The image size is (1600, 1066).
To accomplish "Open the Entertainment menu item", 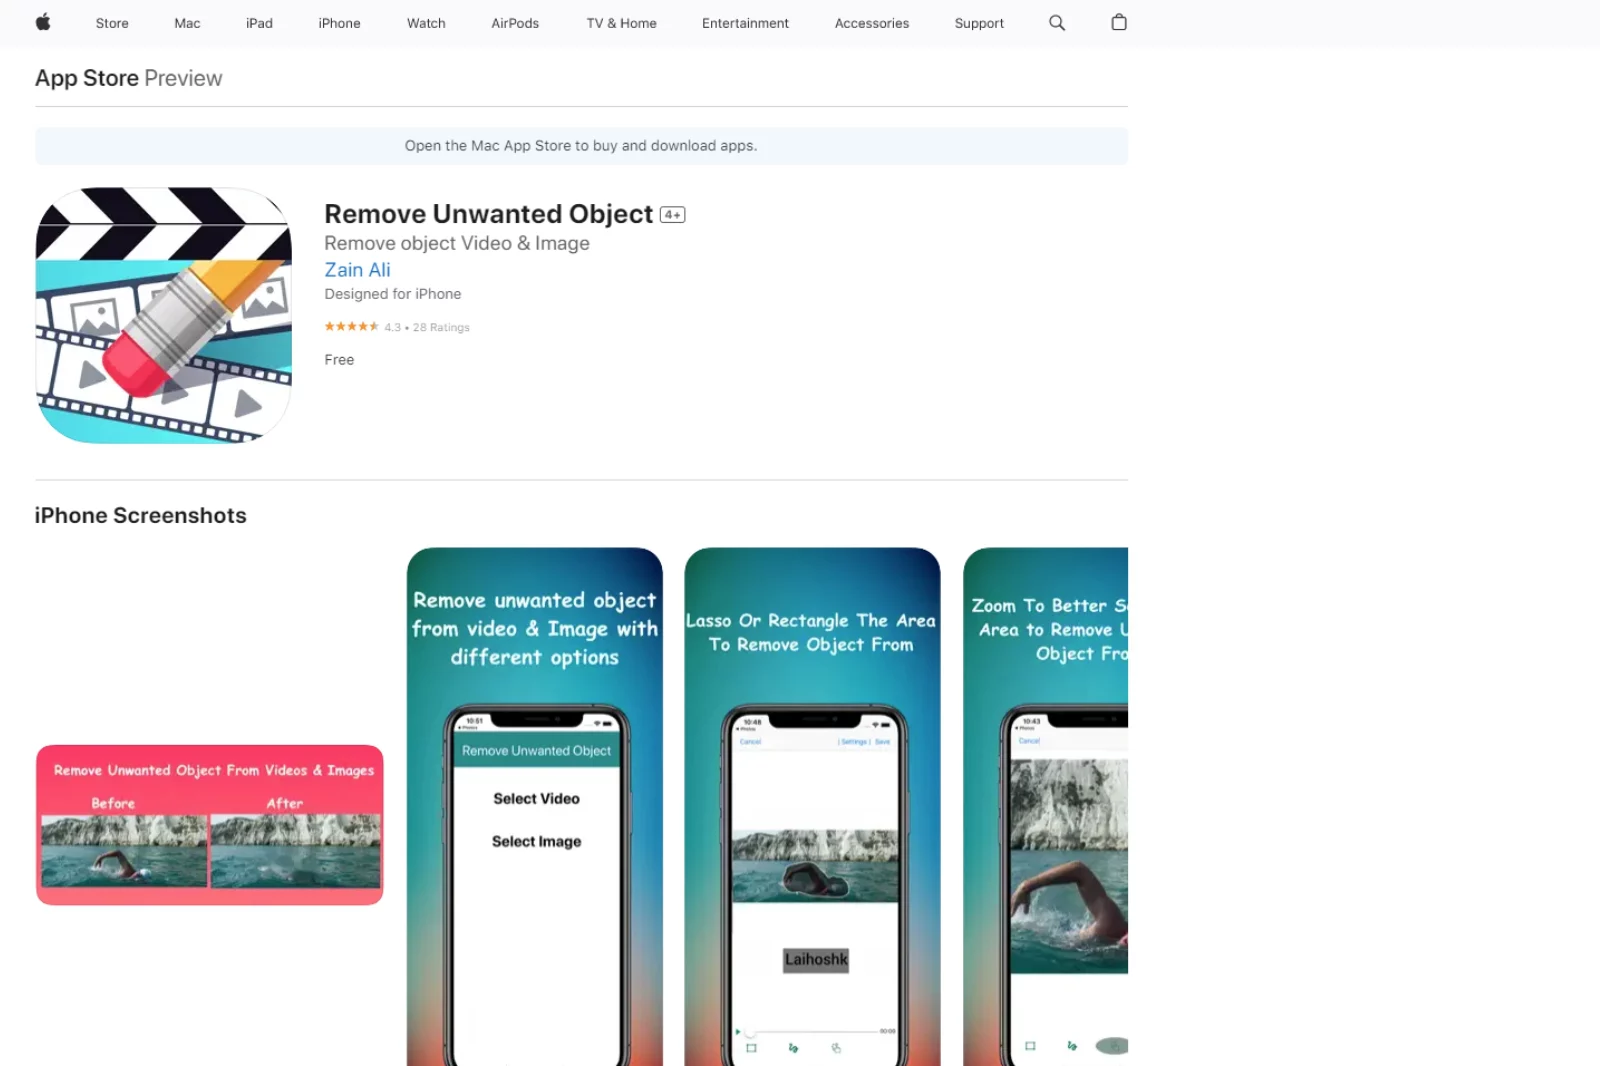I will pyautogui.click(x=745, y=23).
